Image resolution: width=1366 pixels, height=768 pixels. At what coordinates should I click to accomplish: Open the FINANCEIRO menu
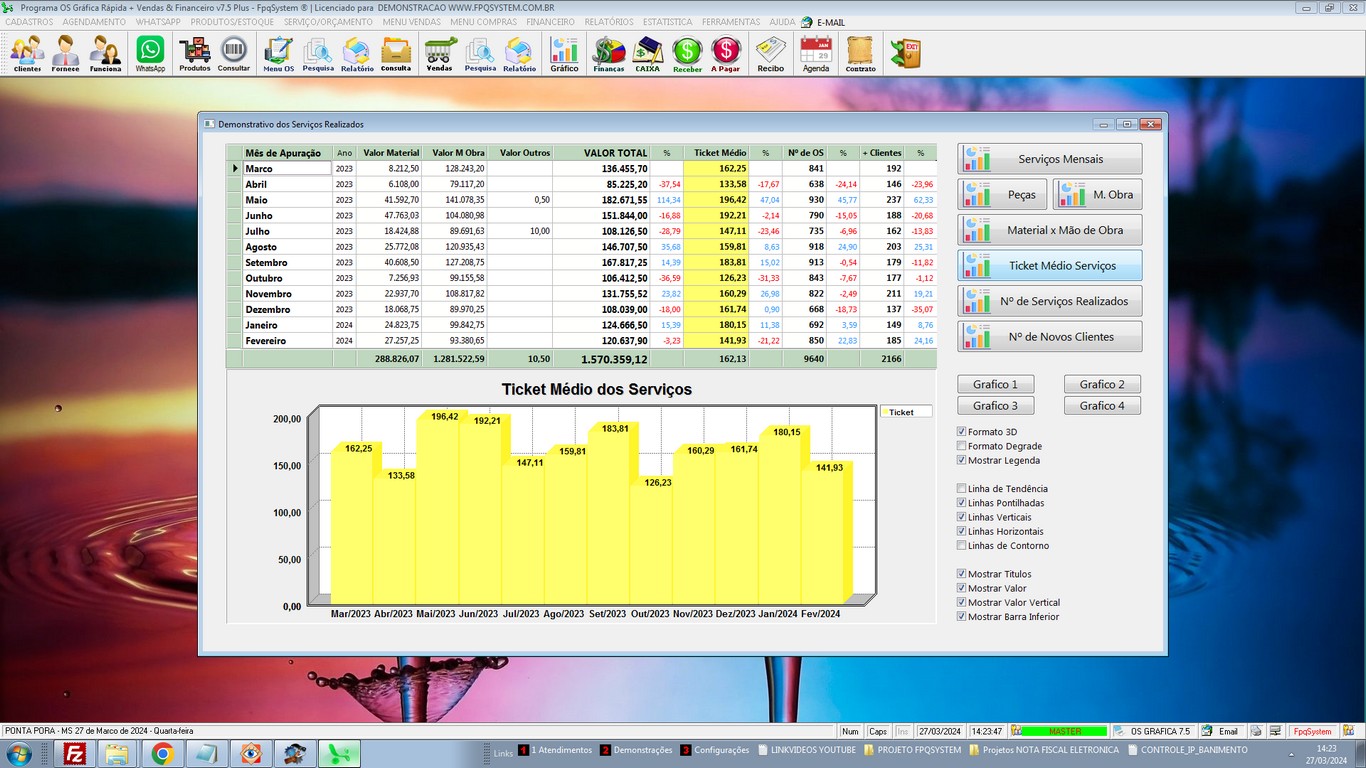pyautogui.click(x=550, y=21)
